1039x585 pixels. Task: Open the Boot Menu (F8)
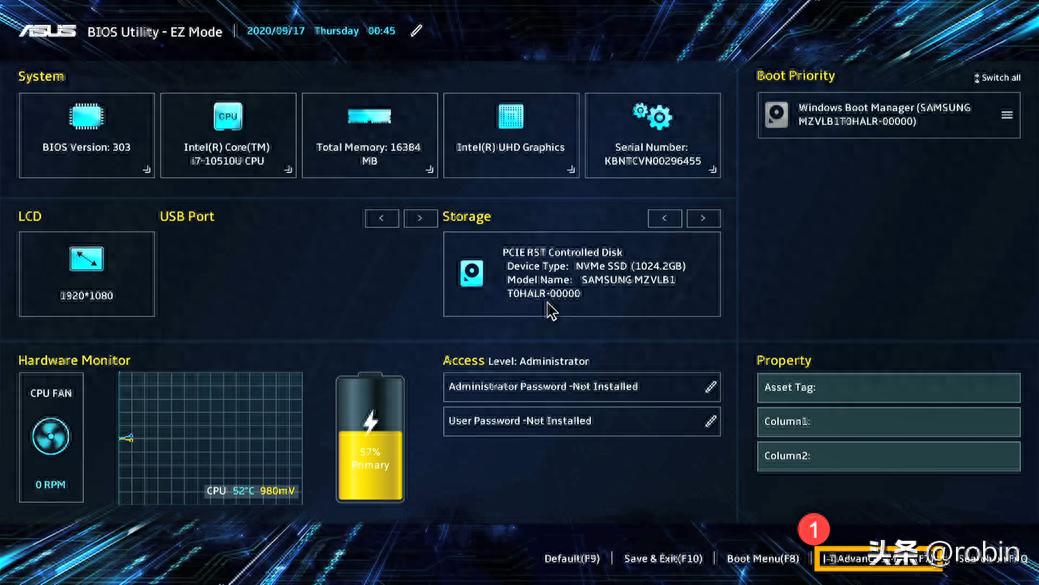click(762, 559)
